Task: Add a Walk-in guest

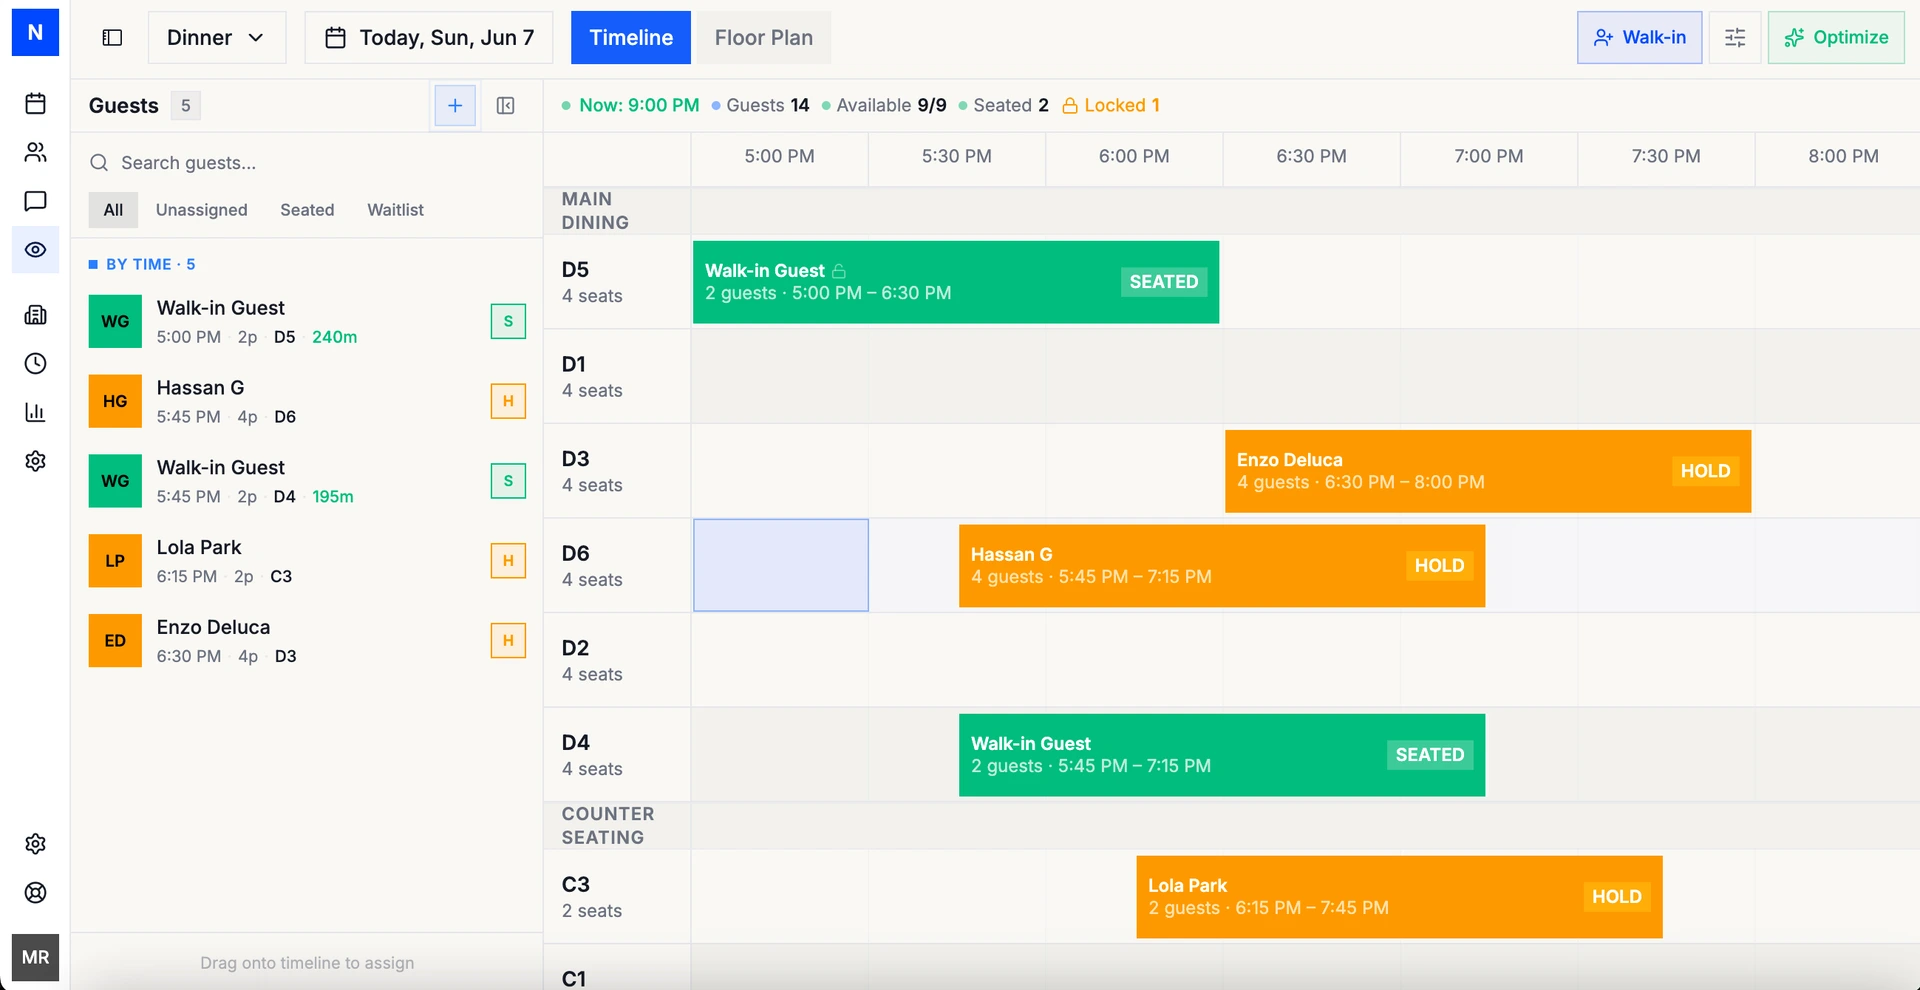Action: click(x=1640, y=38)
